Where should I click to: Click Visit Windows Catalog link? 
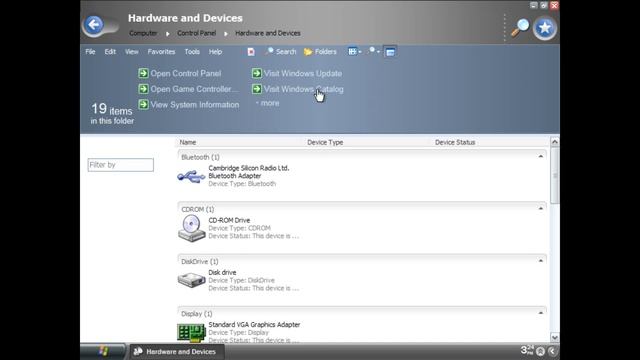click(x=304, y=89)
